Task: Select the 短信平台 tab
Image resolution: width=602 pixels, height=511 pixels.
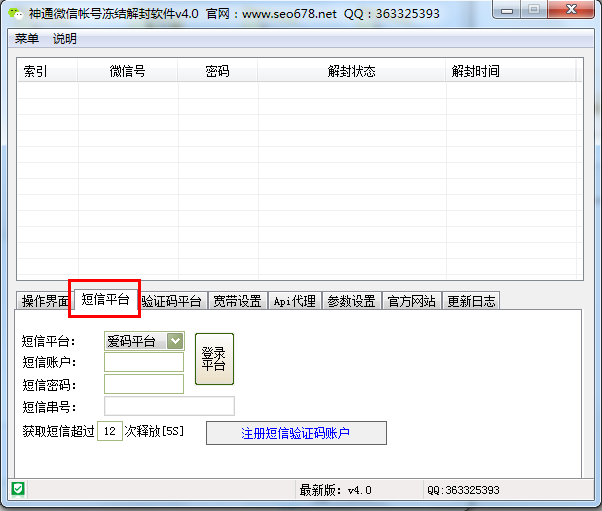Action: tap(105, 299)
